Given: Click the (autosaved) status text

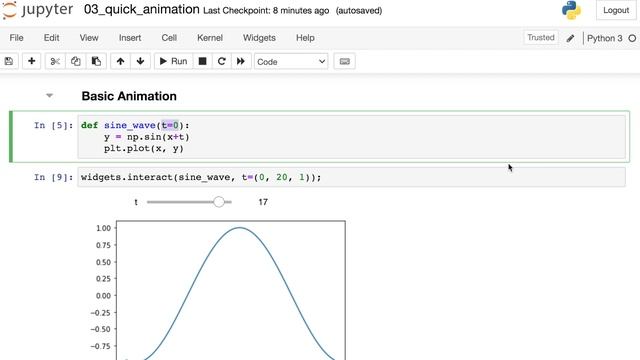Looking at the screenshot, I should point(359,11).
